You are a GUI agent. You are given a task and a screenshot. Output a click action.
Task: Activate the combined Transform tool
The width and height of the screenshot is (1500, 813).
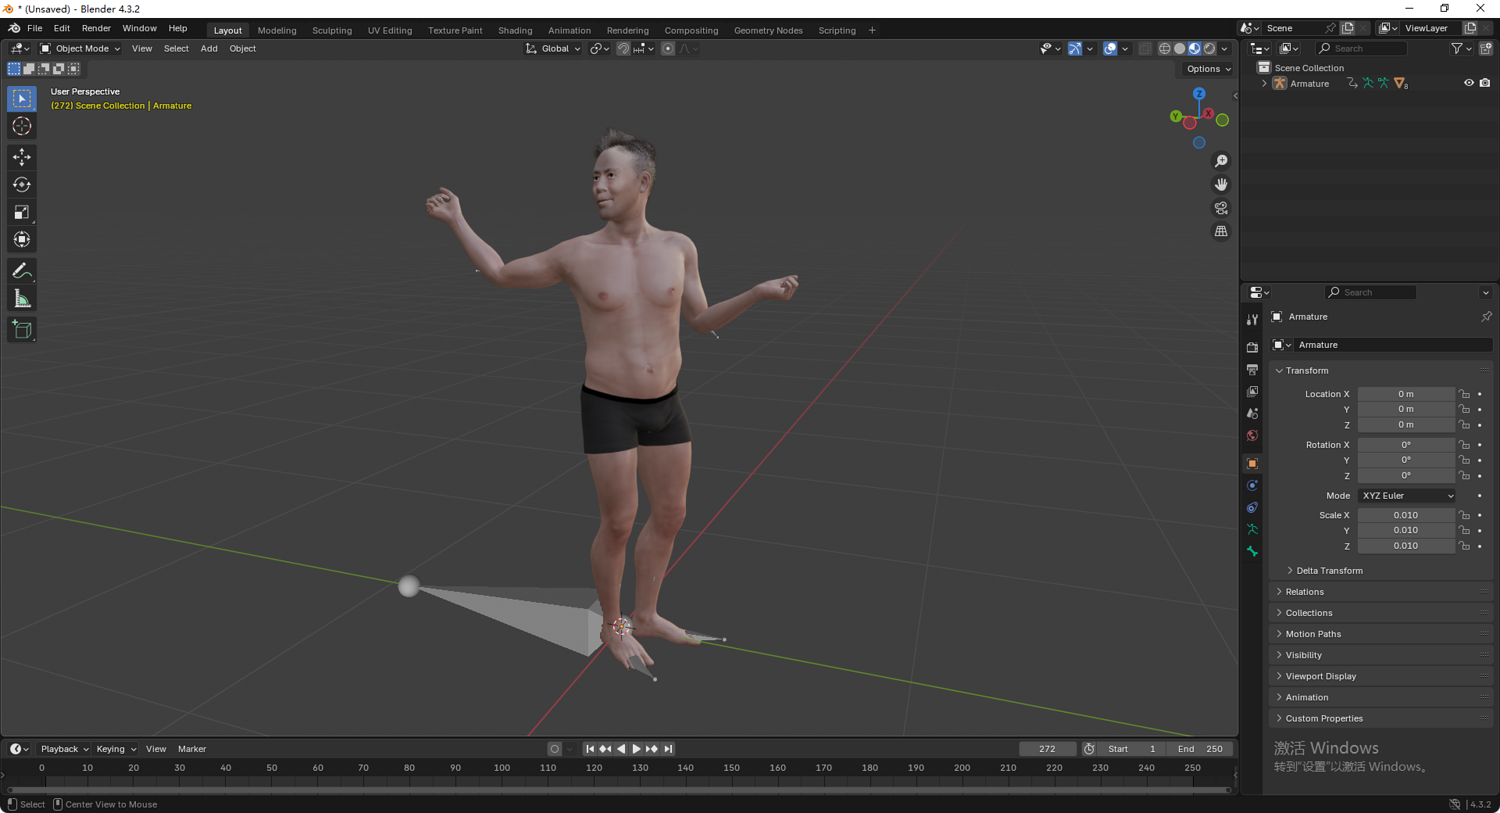tap(21, 240)
